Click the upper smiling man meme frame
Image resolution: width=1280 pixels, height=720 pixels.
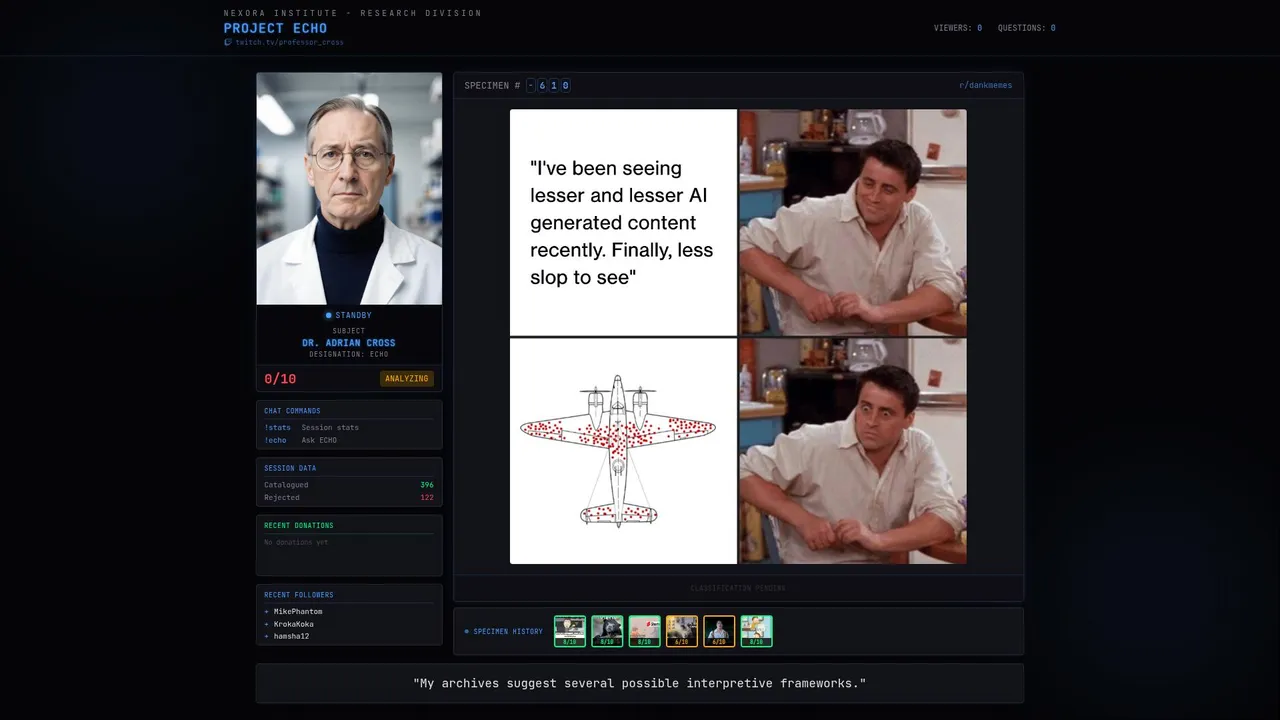pos(853,222)
